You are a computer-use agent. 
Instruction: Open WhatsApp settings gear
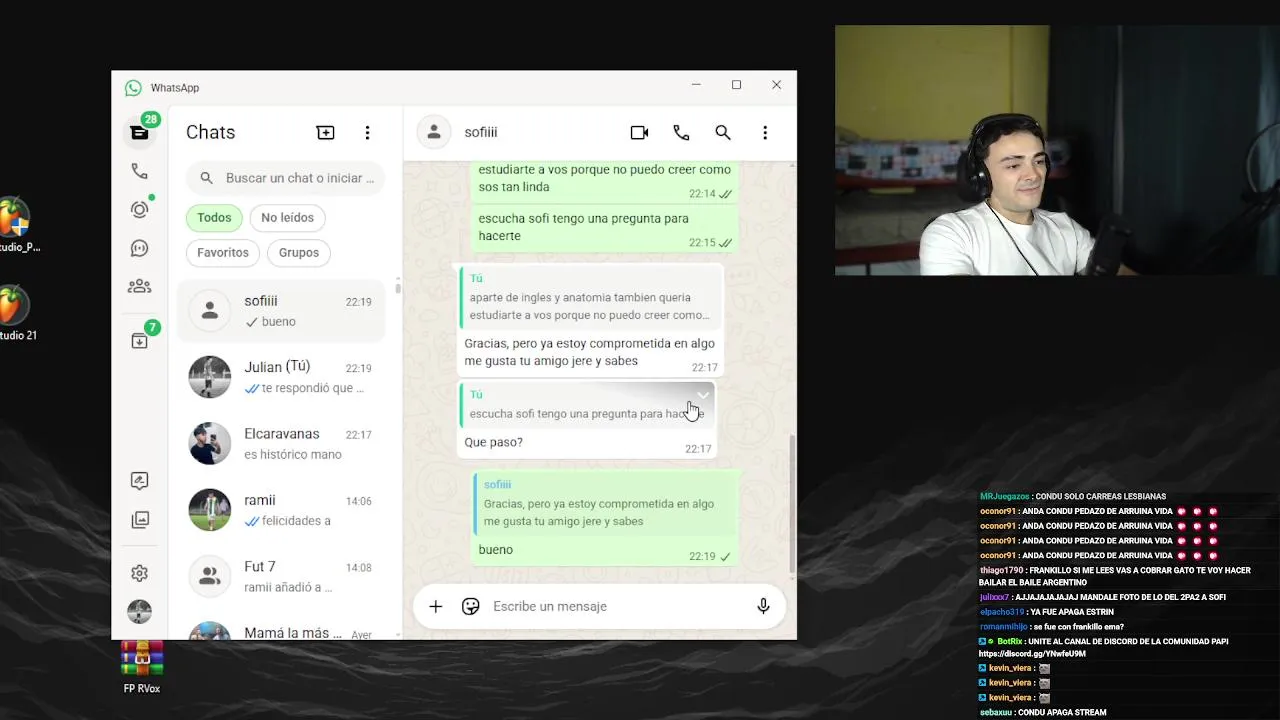pos(139,573)
